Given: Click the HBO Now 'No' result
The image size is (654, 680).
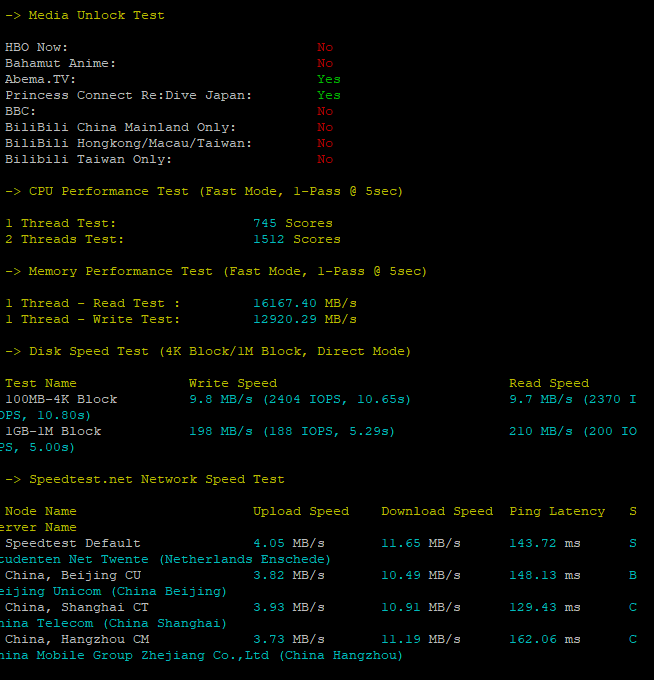Looking at the screenshot, I should [x=325, y=47].
